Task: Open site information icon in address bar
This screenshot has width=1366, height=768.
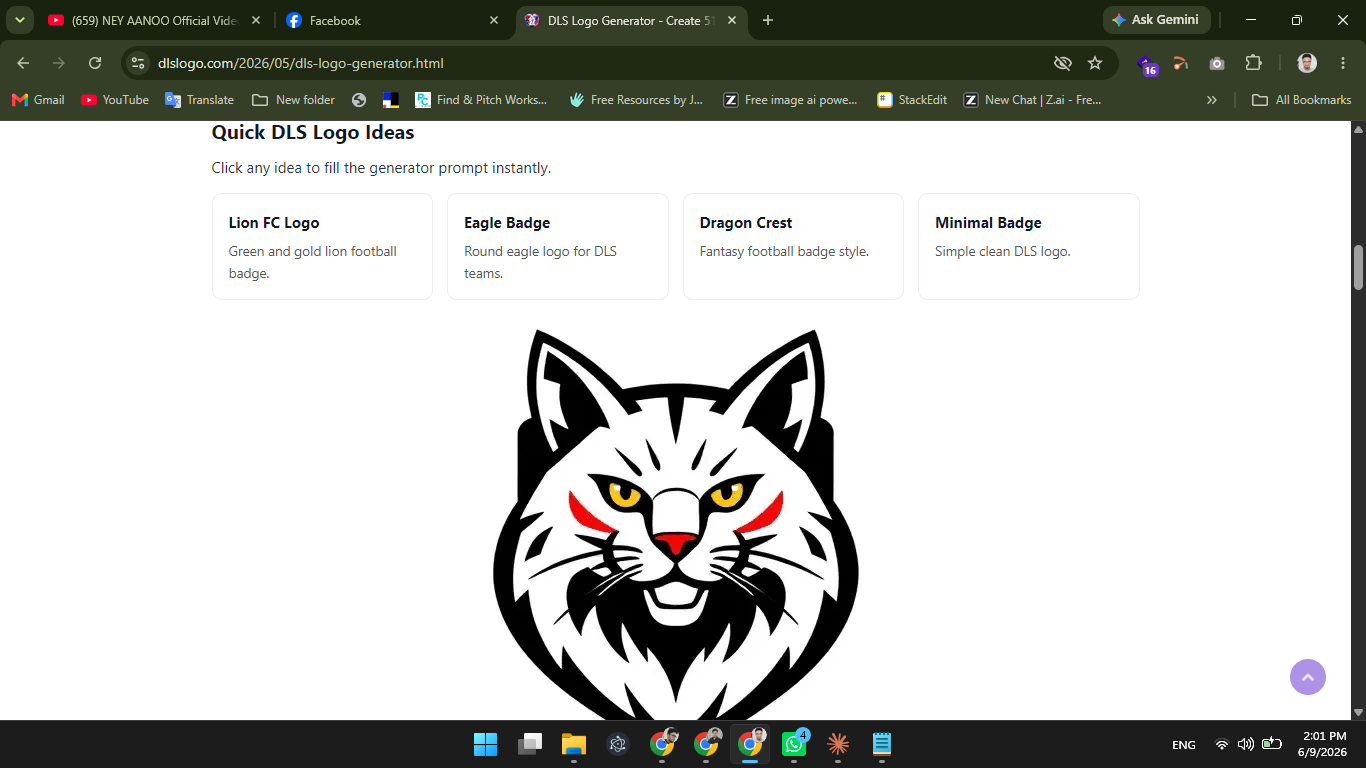Action: pyautogui.click(x=139, y=63)
